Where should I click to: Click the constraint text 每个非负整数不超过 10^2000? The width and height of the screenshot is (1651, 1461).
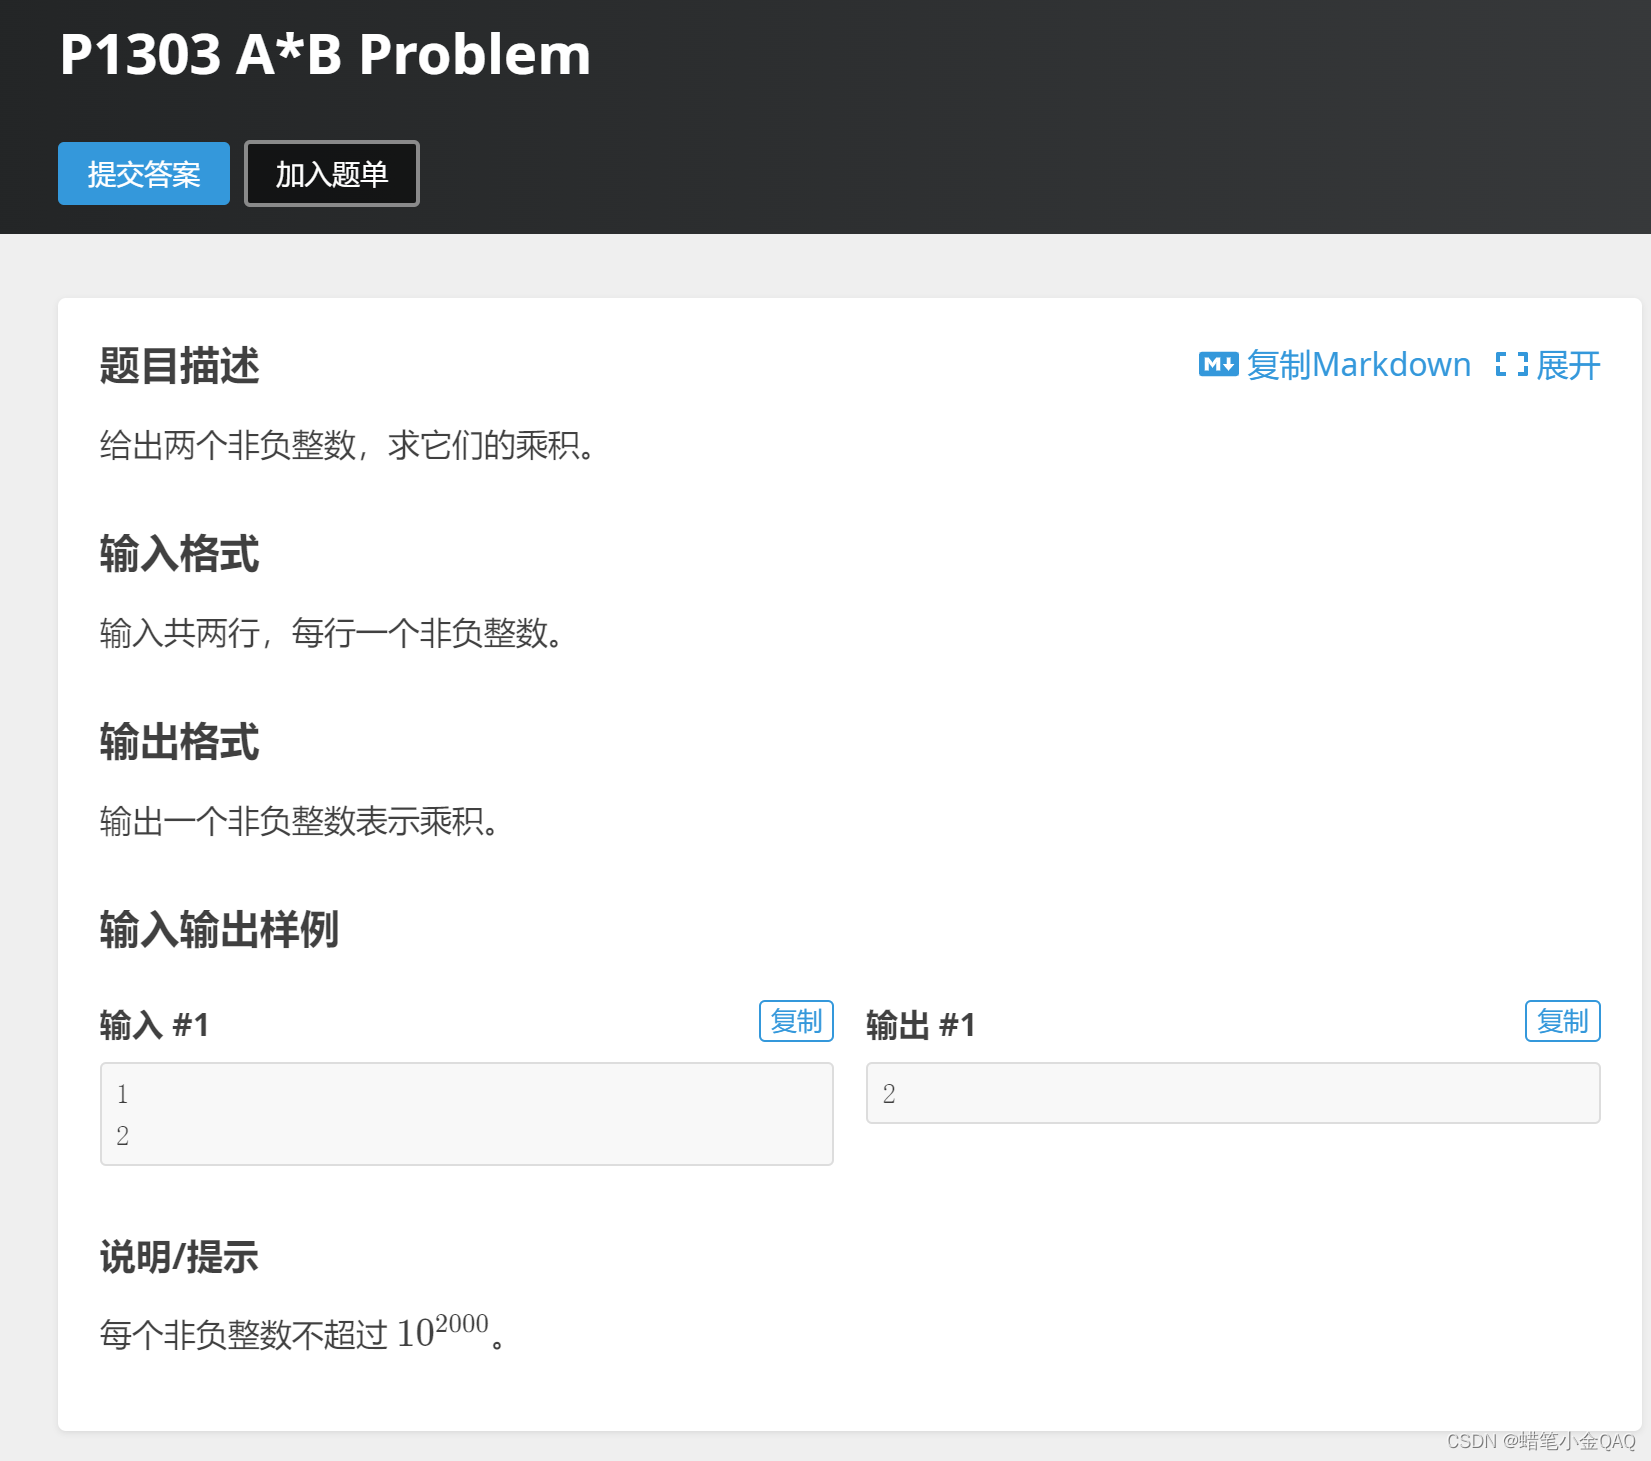(x=302, y=1332)
